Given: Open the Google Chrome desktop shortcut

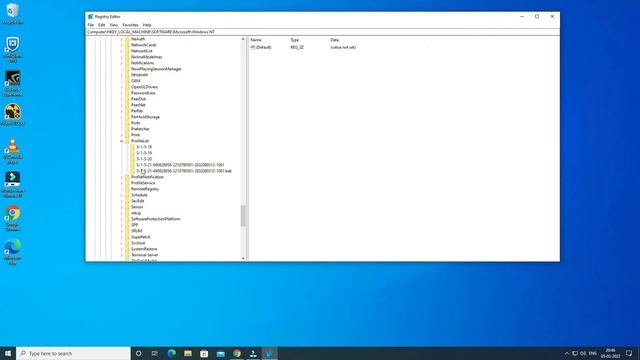Looking at the screenshot, I should [x=13, y=218].
